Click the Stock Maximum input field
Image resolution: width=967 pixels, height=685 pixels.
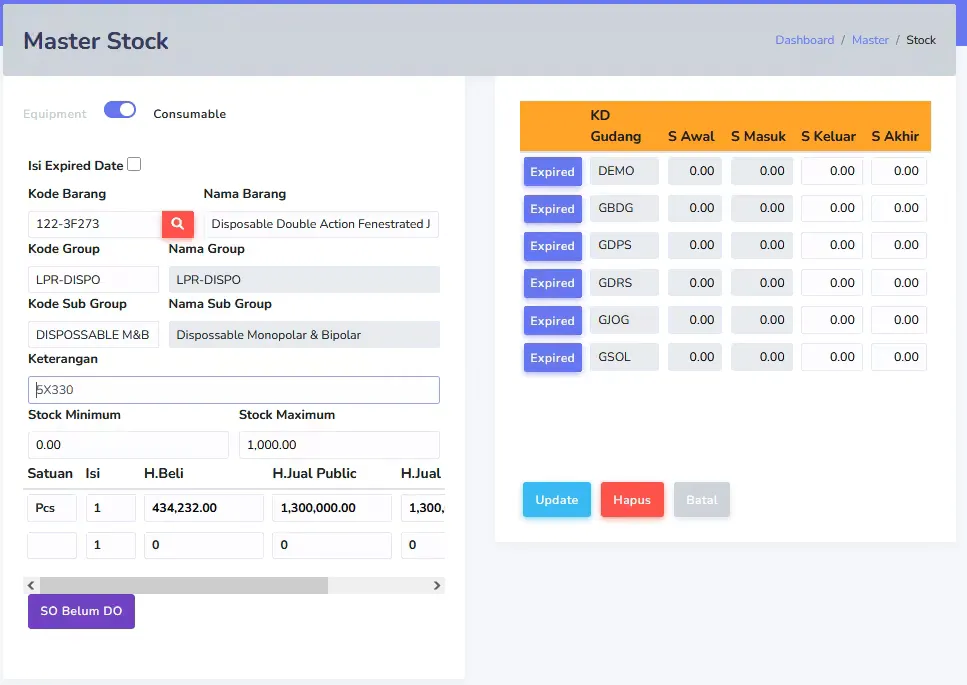pyautogui.click(x=339, y=445)
